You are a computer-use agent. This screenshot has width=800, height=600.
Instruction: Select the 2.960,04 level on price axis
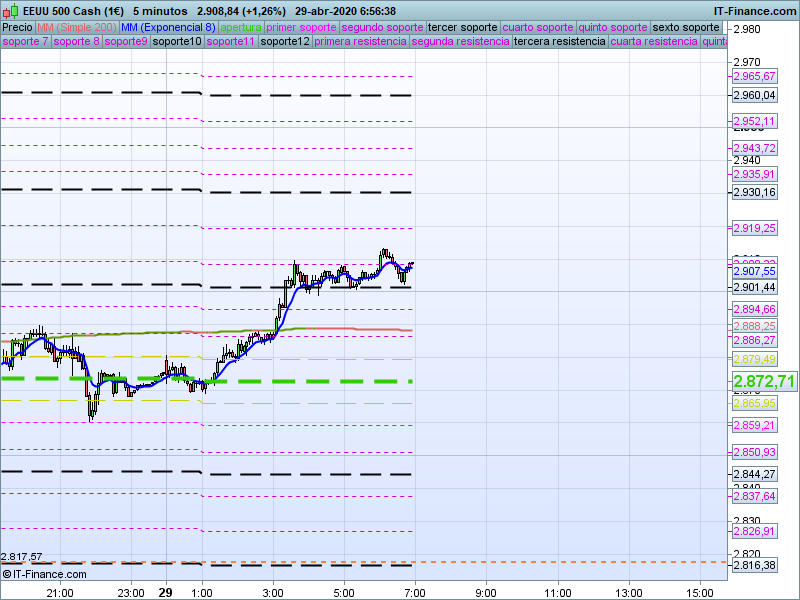coord(754,96)
